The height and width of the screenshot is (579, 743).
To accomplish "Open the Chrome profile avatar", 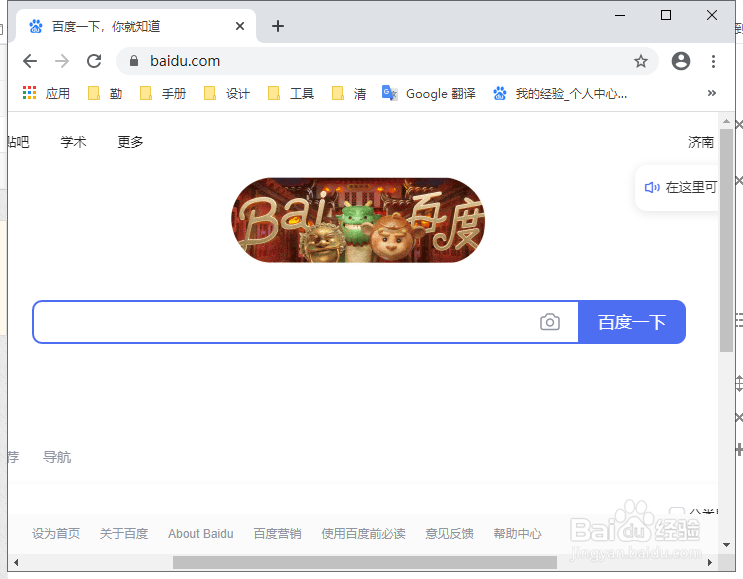I will tap(680, 61).
